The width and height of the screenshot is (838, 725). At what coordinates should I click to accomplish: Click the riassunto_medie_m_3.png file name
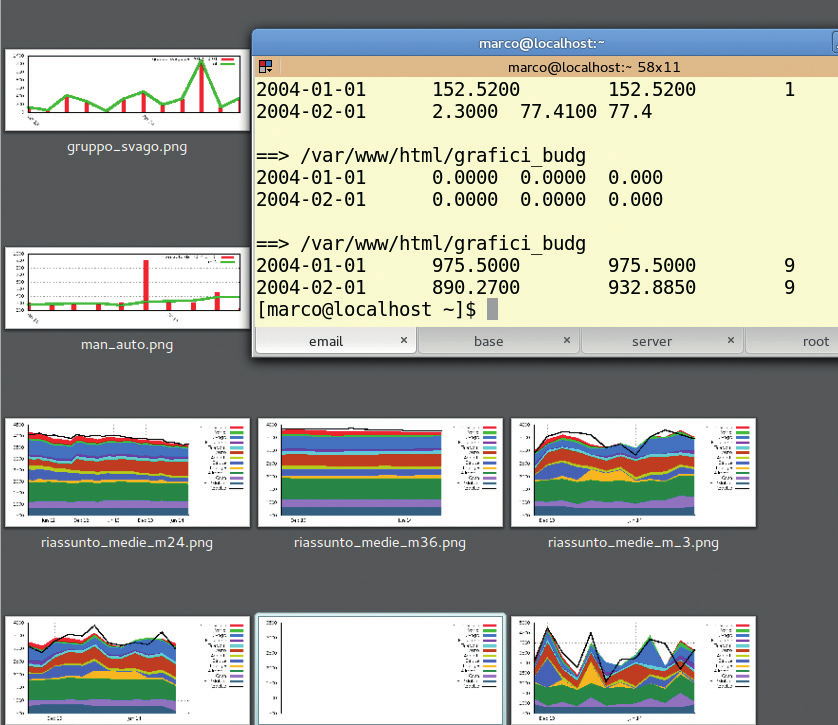click(x=633, y=543)
